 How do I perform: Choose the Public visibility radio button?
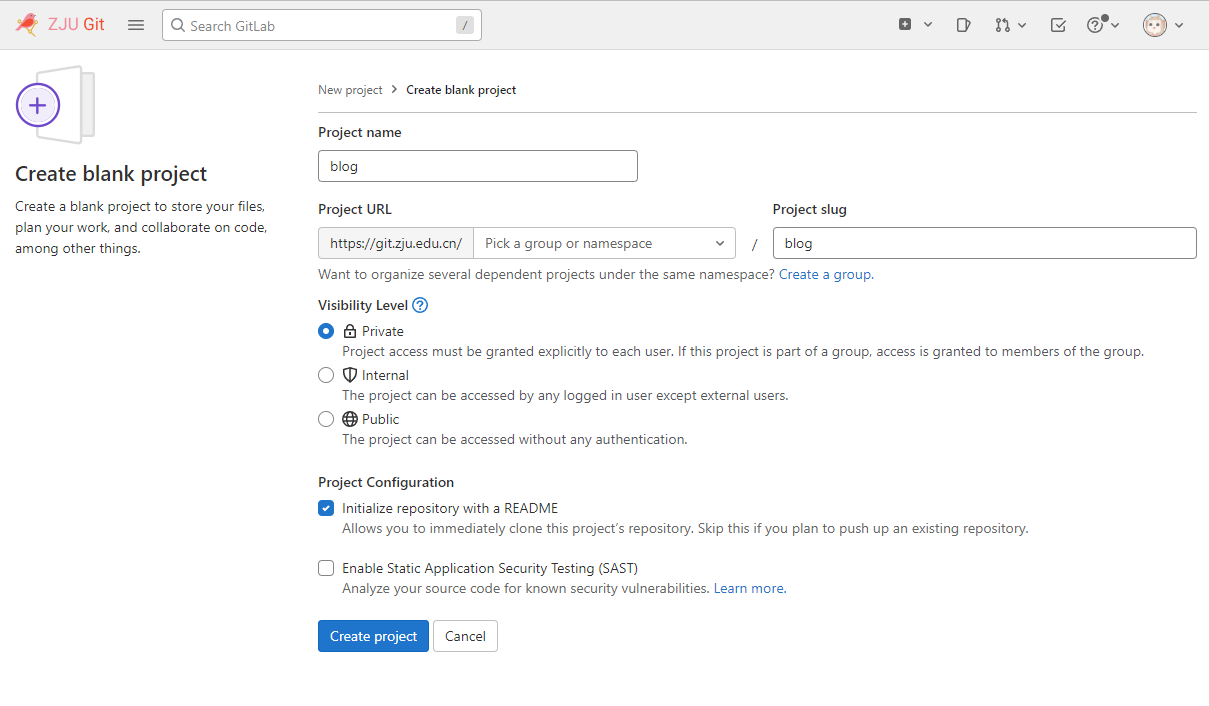(326, 419)
